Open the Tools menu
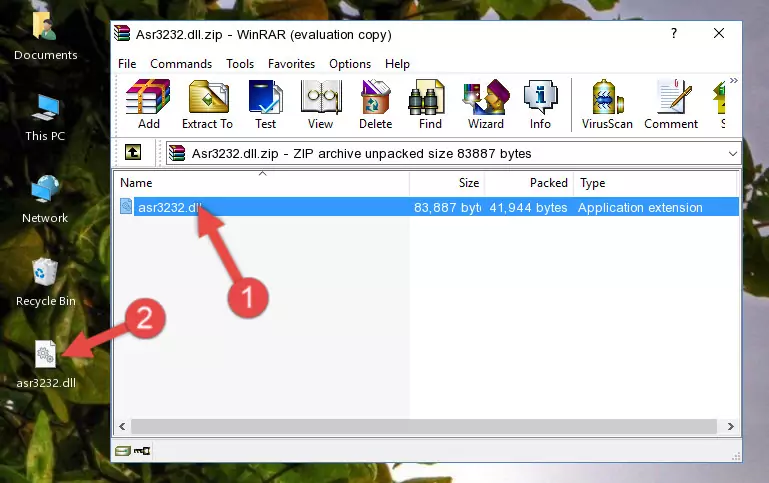This screenshot has width=769, height=483. point(240,64)
